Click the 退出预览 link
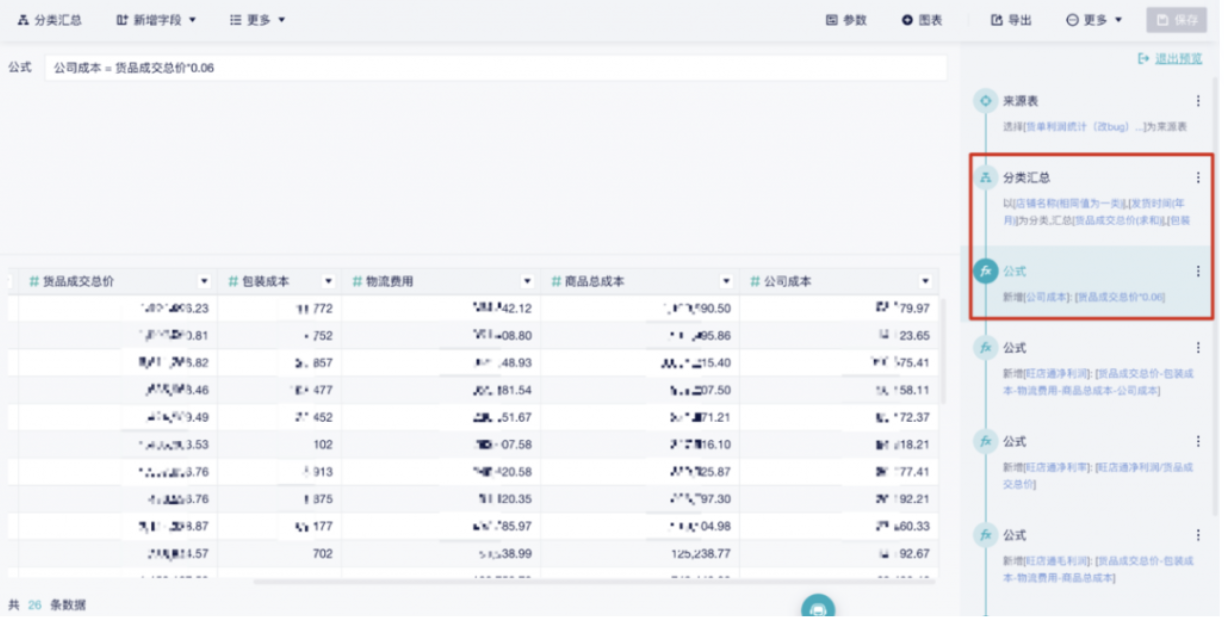This screenshot has width=1224, height=638. (1170, 59)
